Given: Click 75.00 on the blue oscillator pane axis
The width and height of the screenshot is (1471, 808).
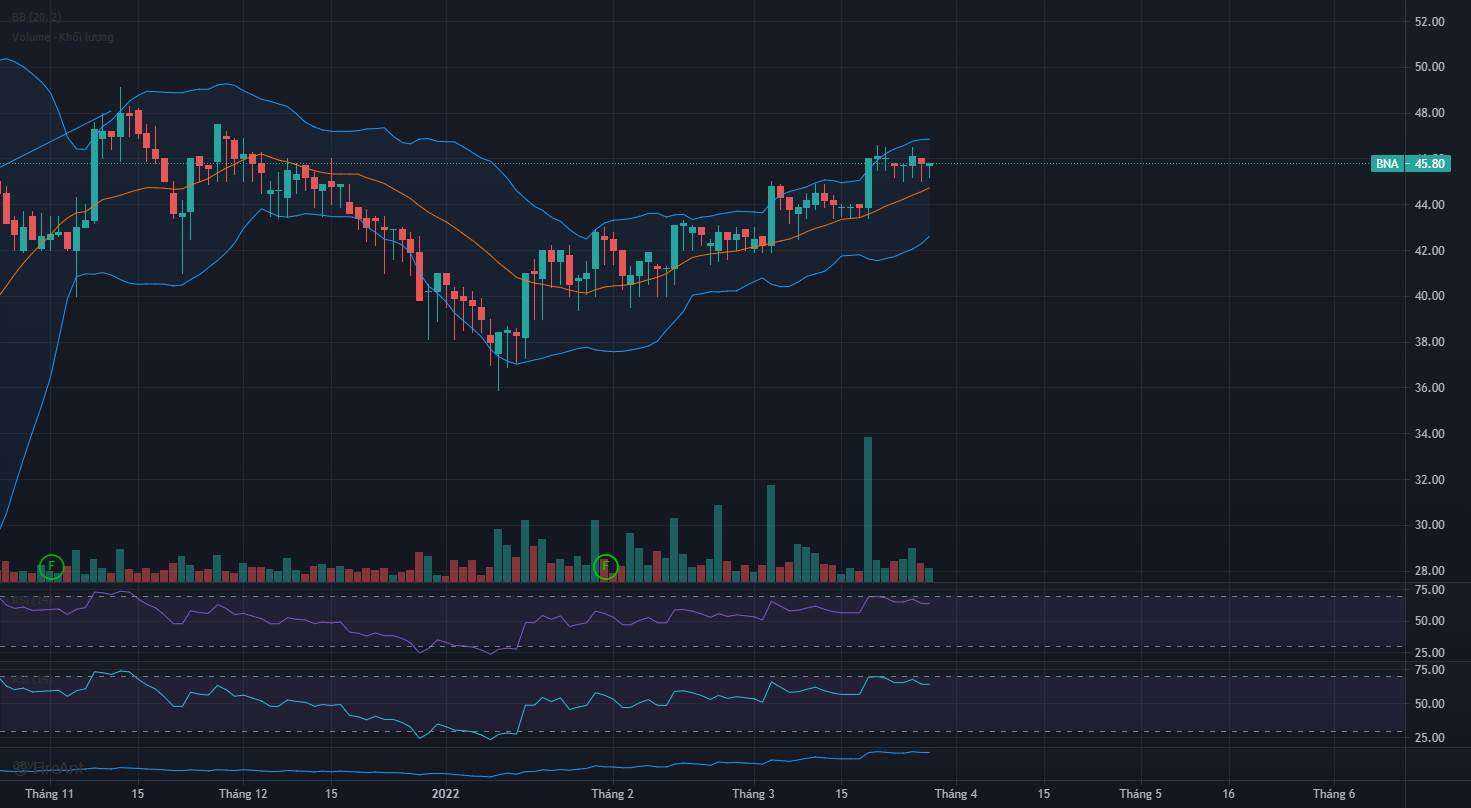Looking at the screenshot, I should click(1430, 670).
